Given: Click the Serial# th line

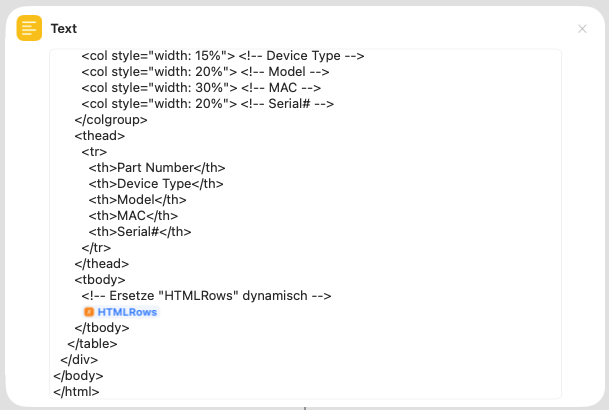Looking at the screenshot, I should tap(139, 232).
